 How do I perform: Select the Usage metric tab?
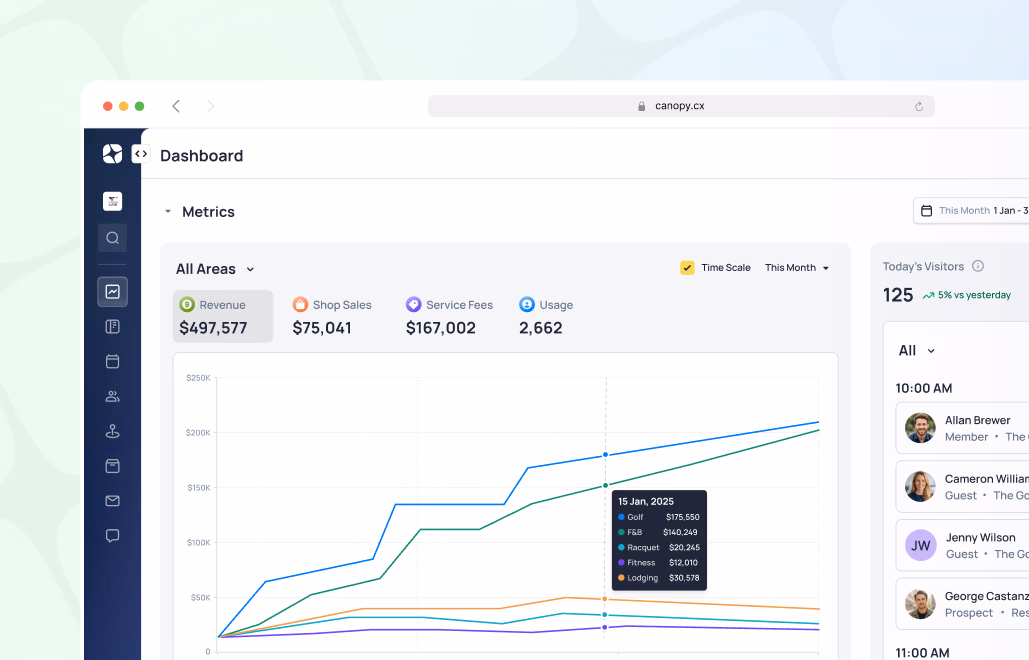(546, 316)
